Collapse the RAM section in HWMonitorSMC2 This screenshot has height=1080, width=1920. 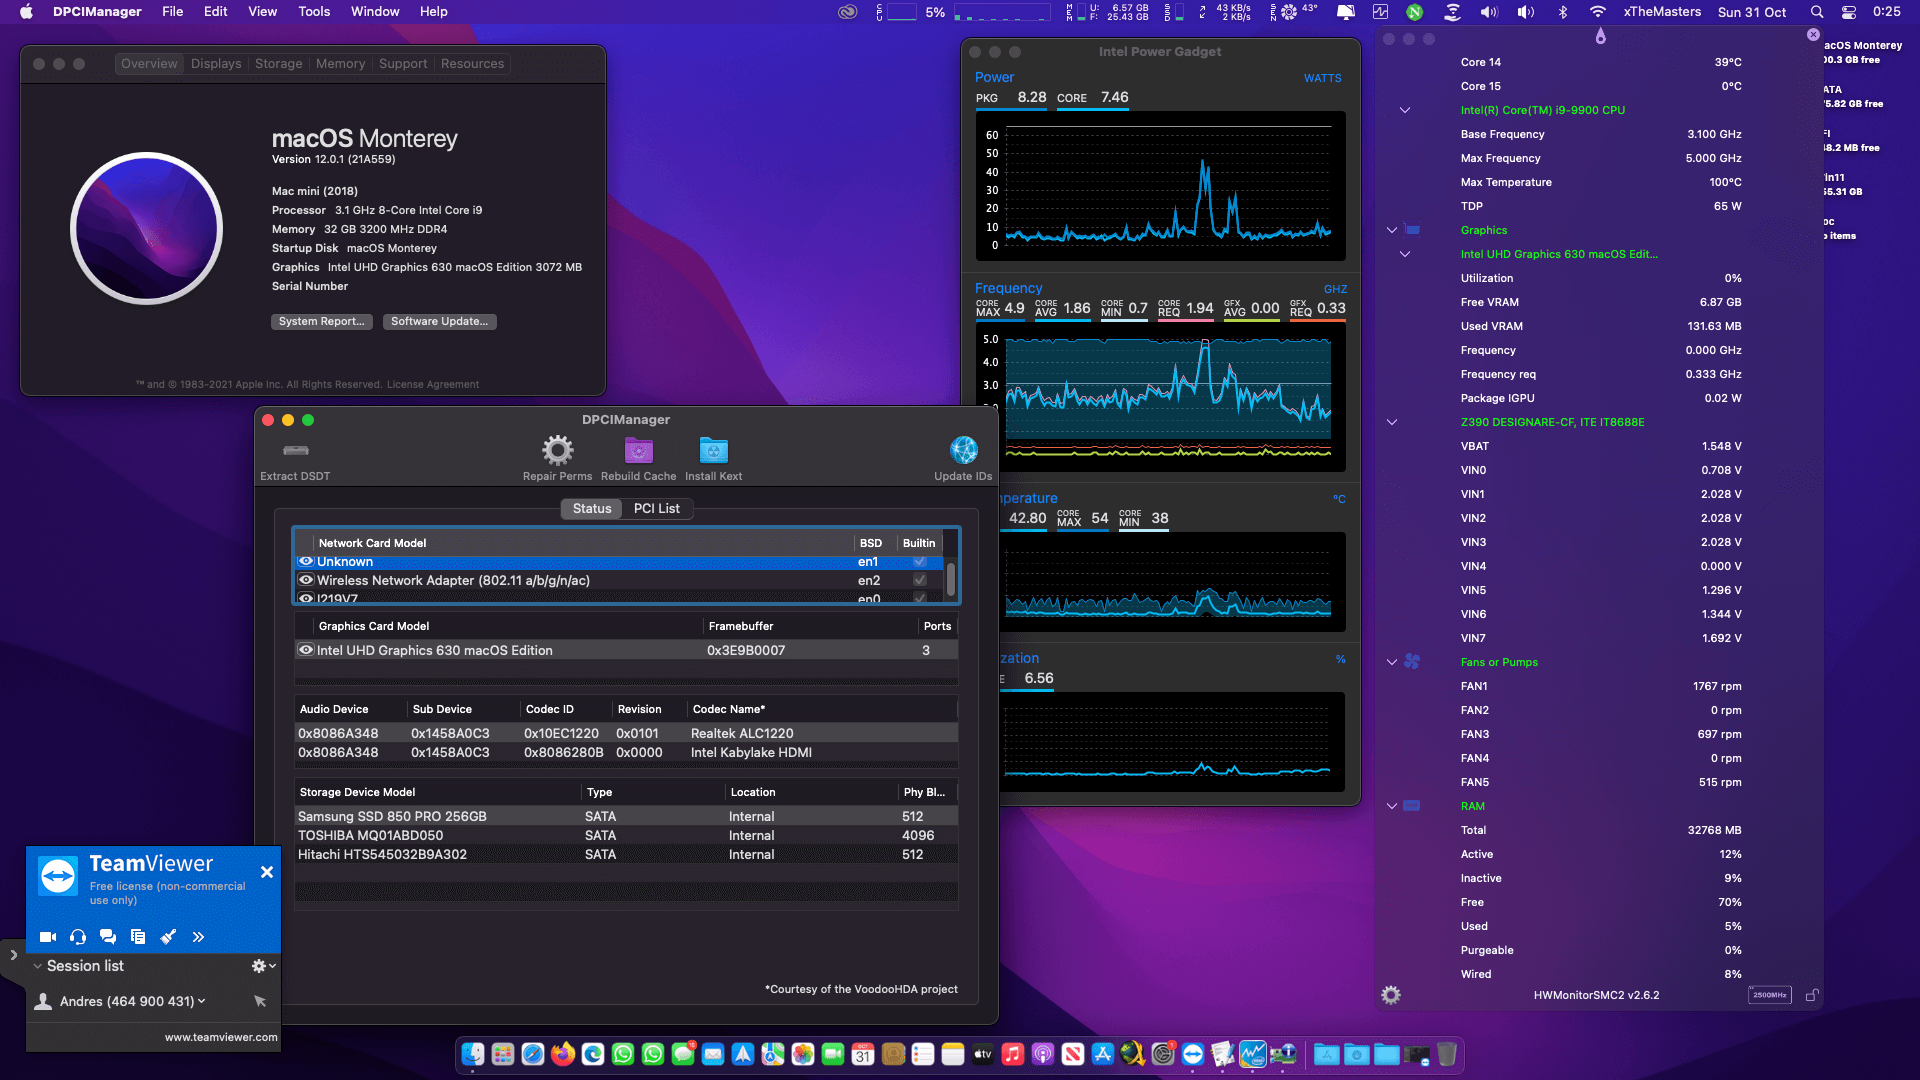(x=1391, y=806)
